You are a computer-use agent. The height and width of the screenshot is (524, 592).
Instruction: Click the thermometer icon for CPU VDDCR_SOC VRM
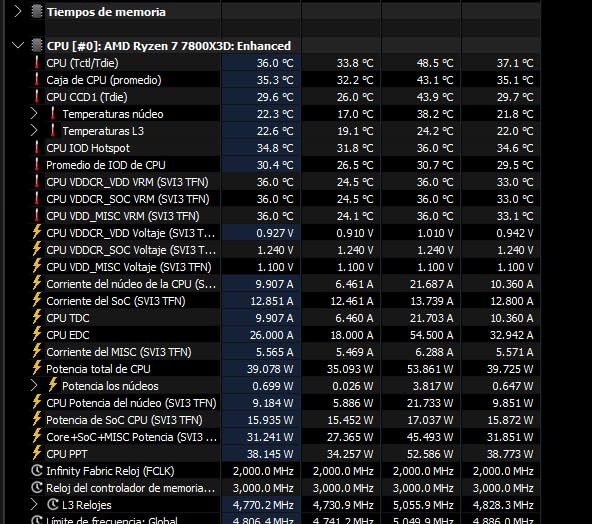37,199
